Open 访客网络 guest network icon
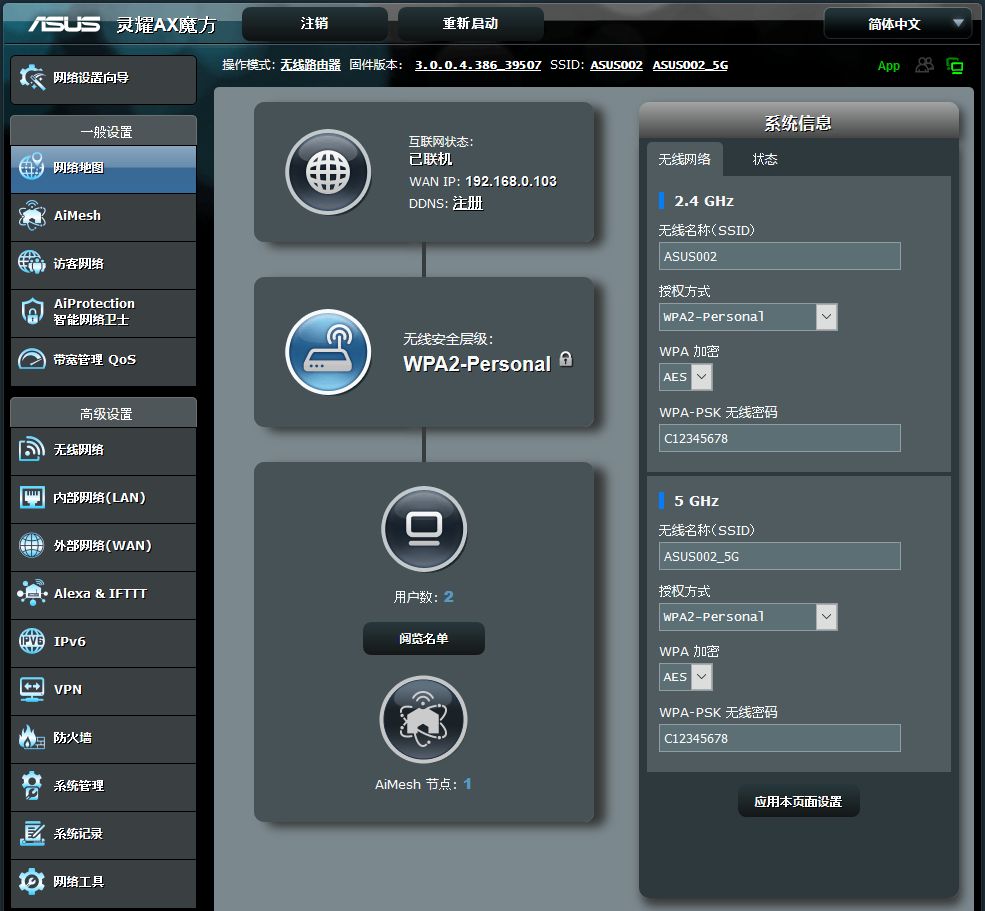The image size is (985, 911). 31,263
